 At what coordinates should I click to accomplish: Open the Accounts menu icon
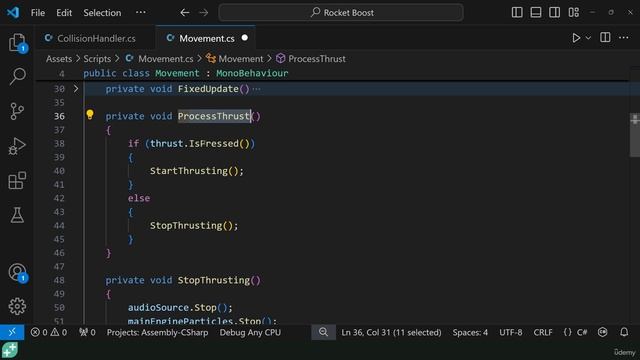(17, 272)
